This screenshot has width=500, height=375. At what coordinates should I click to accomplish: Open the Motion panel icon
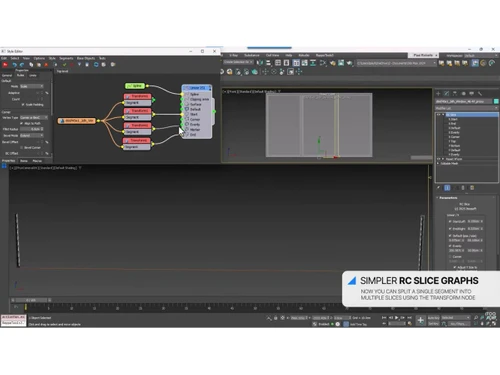pyautogui.click(x=463, y=94)
